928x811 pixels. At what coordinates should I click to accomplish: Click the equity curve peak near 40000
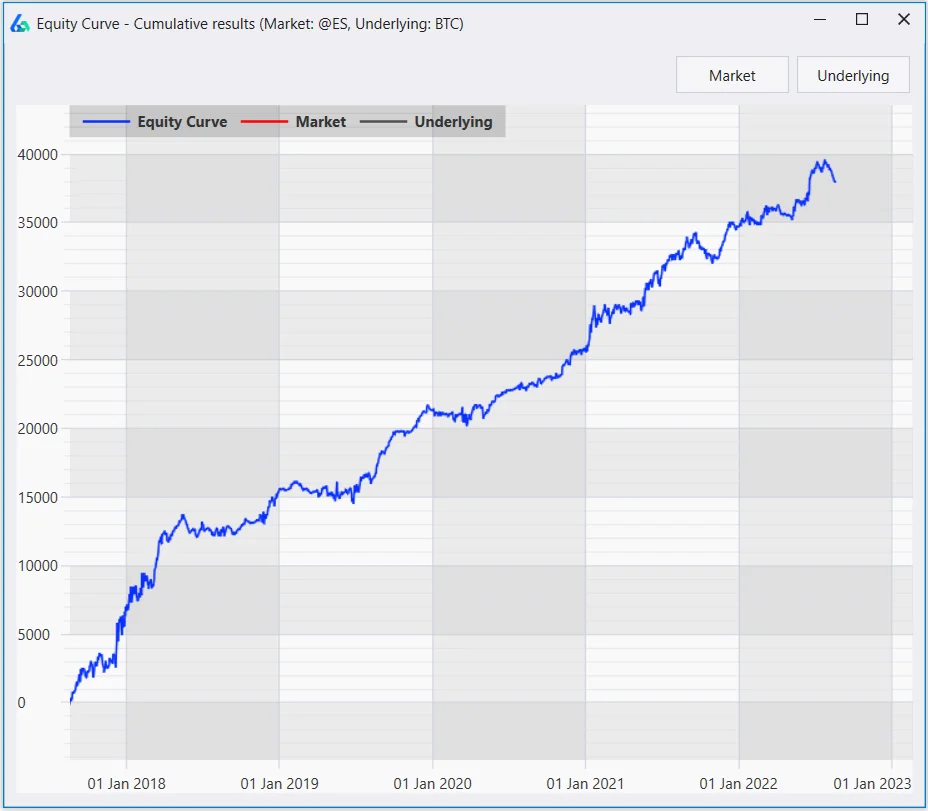point(824,161)
